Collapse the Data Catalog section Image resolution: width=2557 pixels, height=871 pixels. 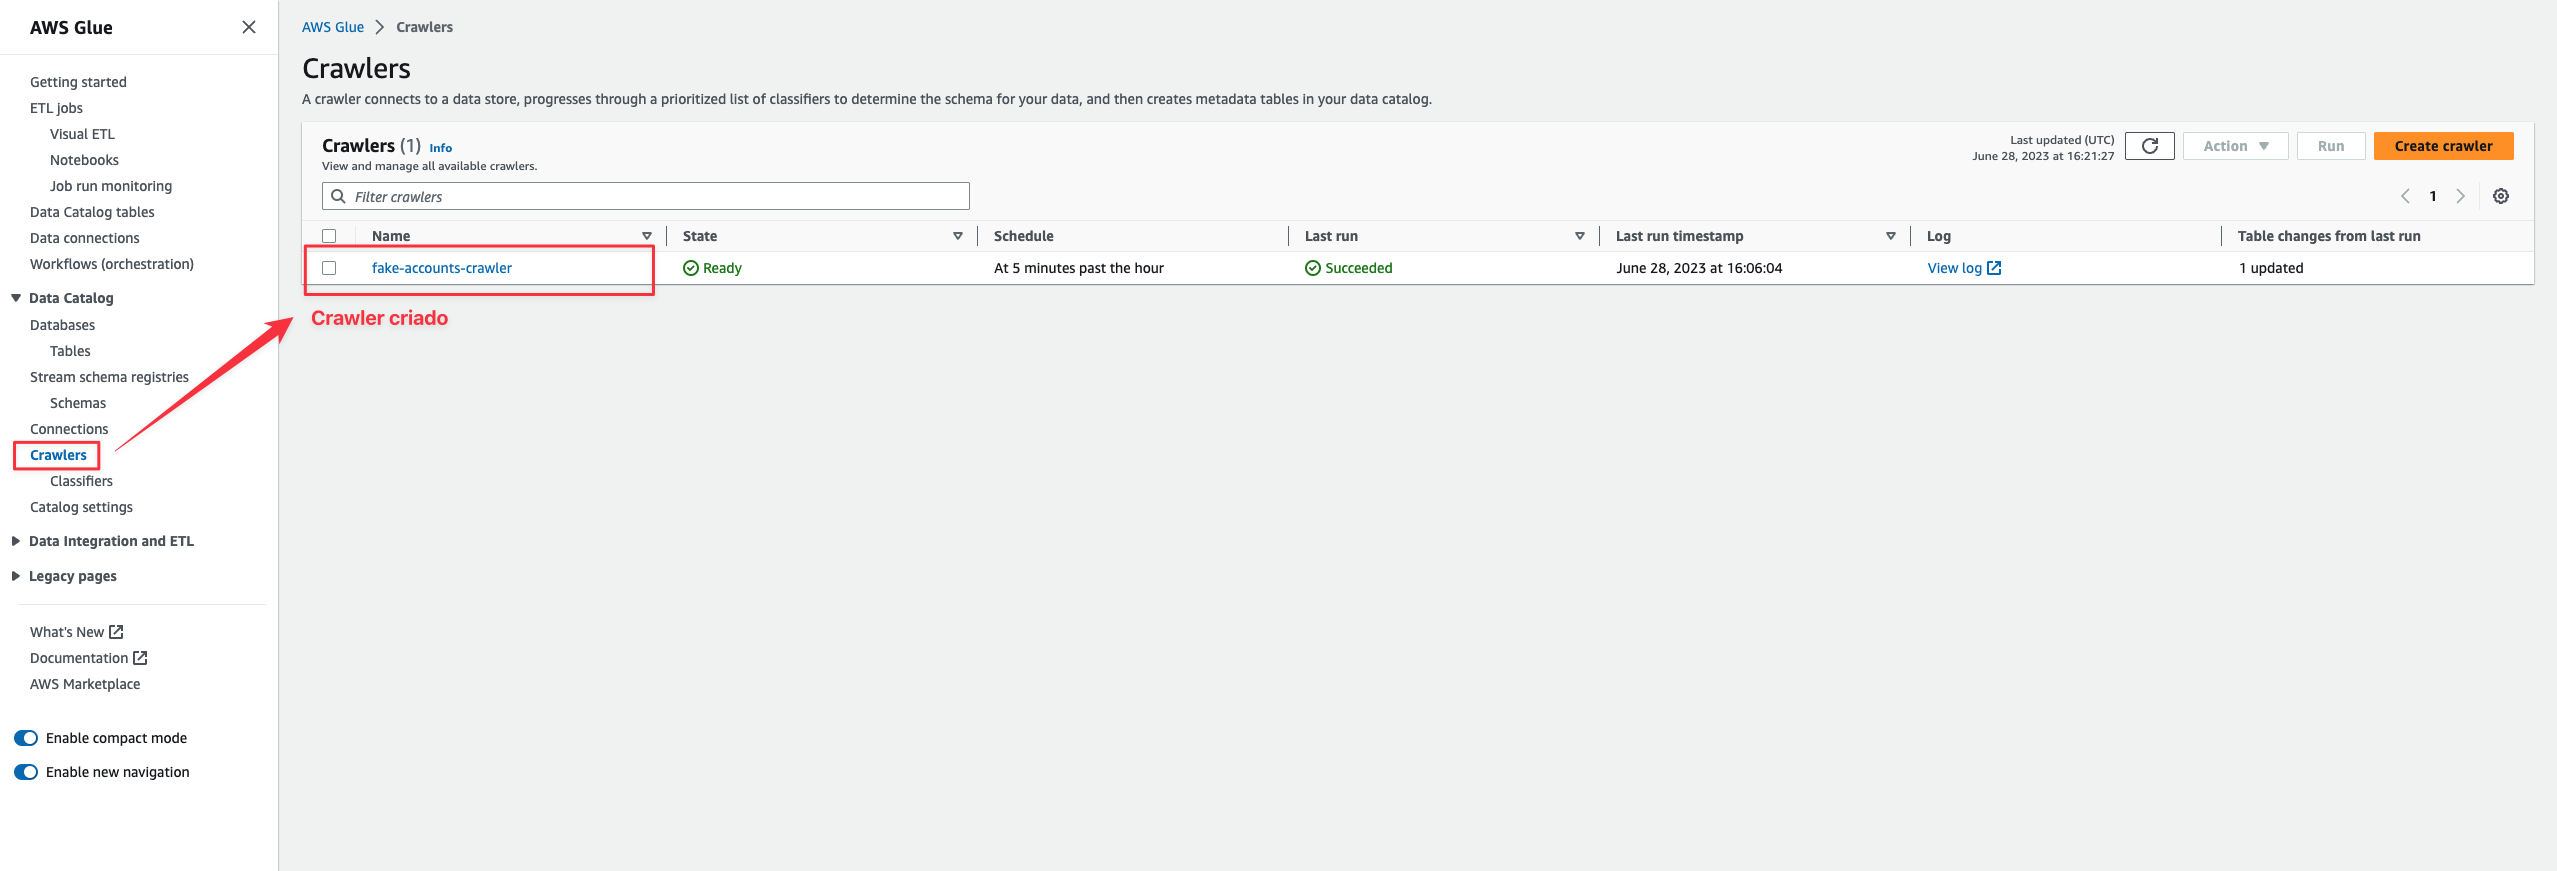point(16,298)
